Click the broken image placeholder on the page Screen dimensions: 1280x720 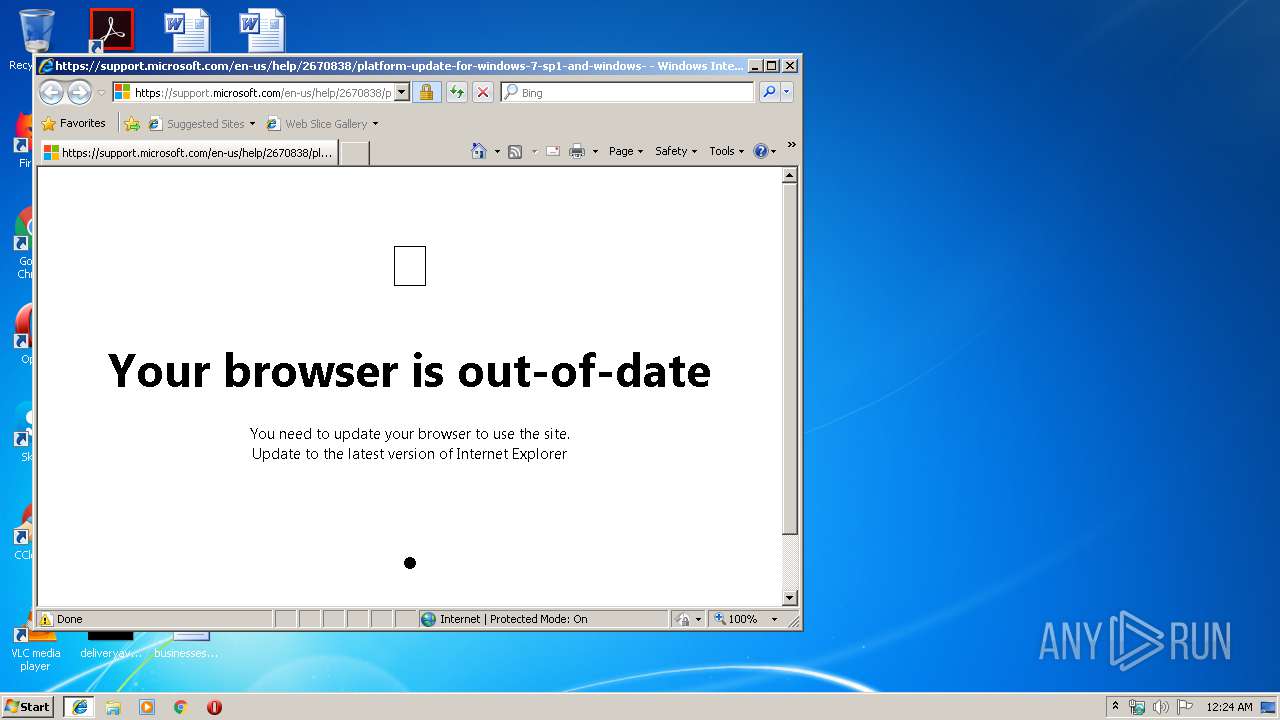click(x=410, y=266)
